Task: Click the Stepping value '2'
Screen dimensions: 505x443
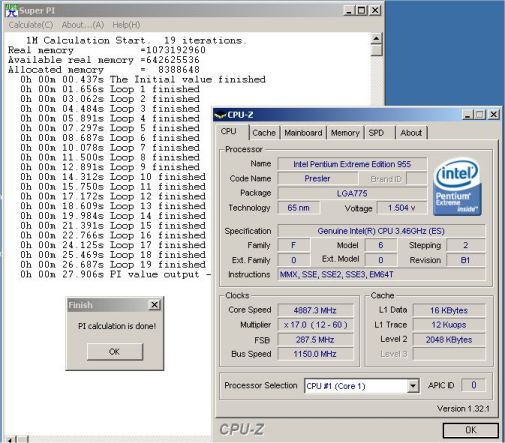Action: click(466, 245)
